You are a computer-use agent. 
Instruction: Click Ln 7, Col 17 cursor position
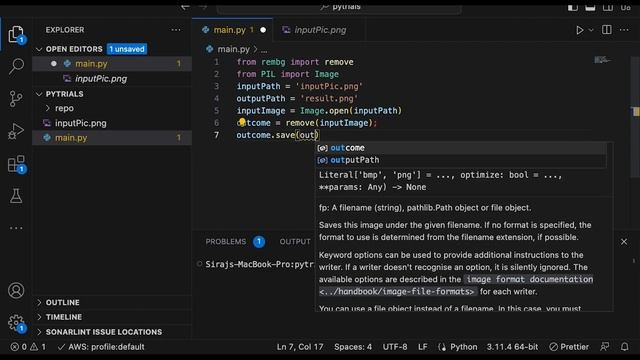coord(300,347)
